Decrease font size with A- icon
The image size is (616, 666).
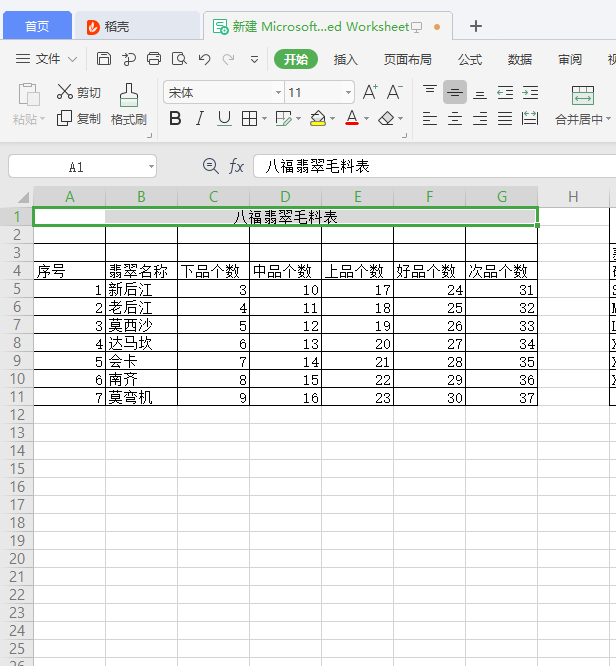pos(395,92)
